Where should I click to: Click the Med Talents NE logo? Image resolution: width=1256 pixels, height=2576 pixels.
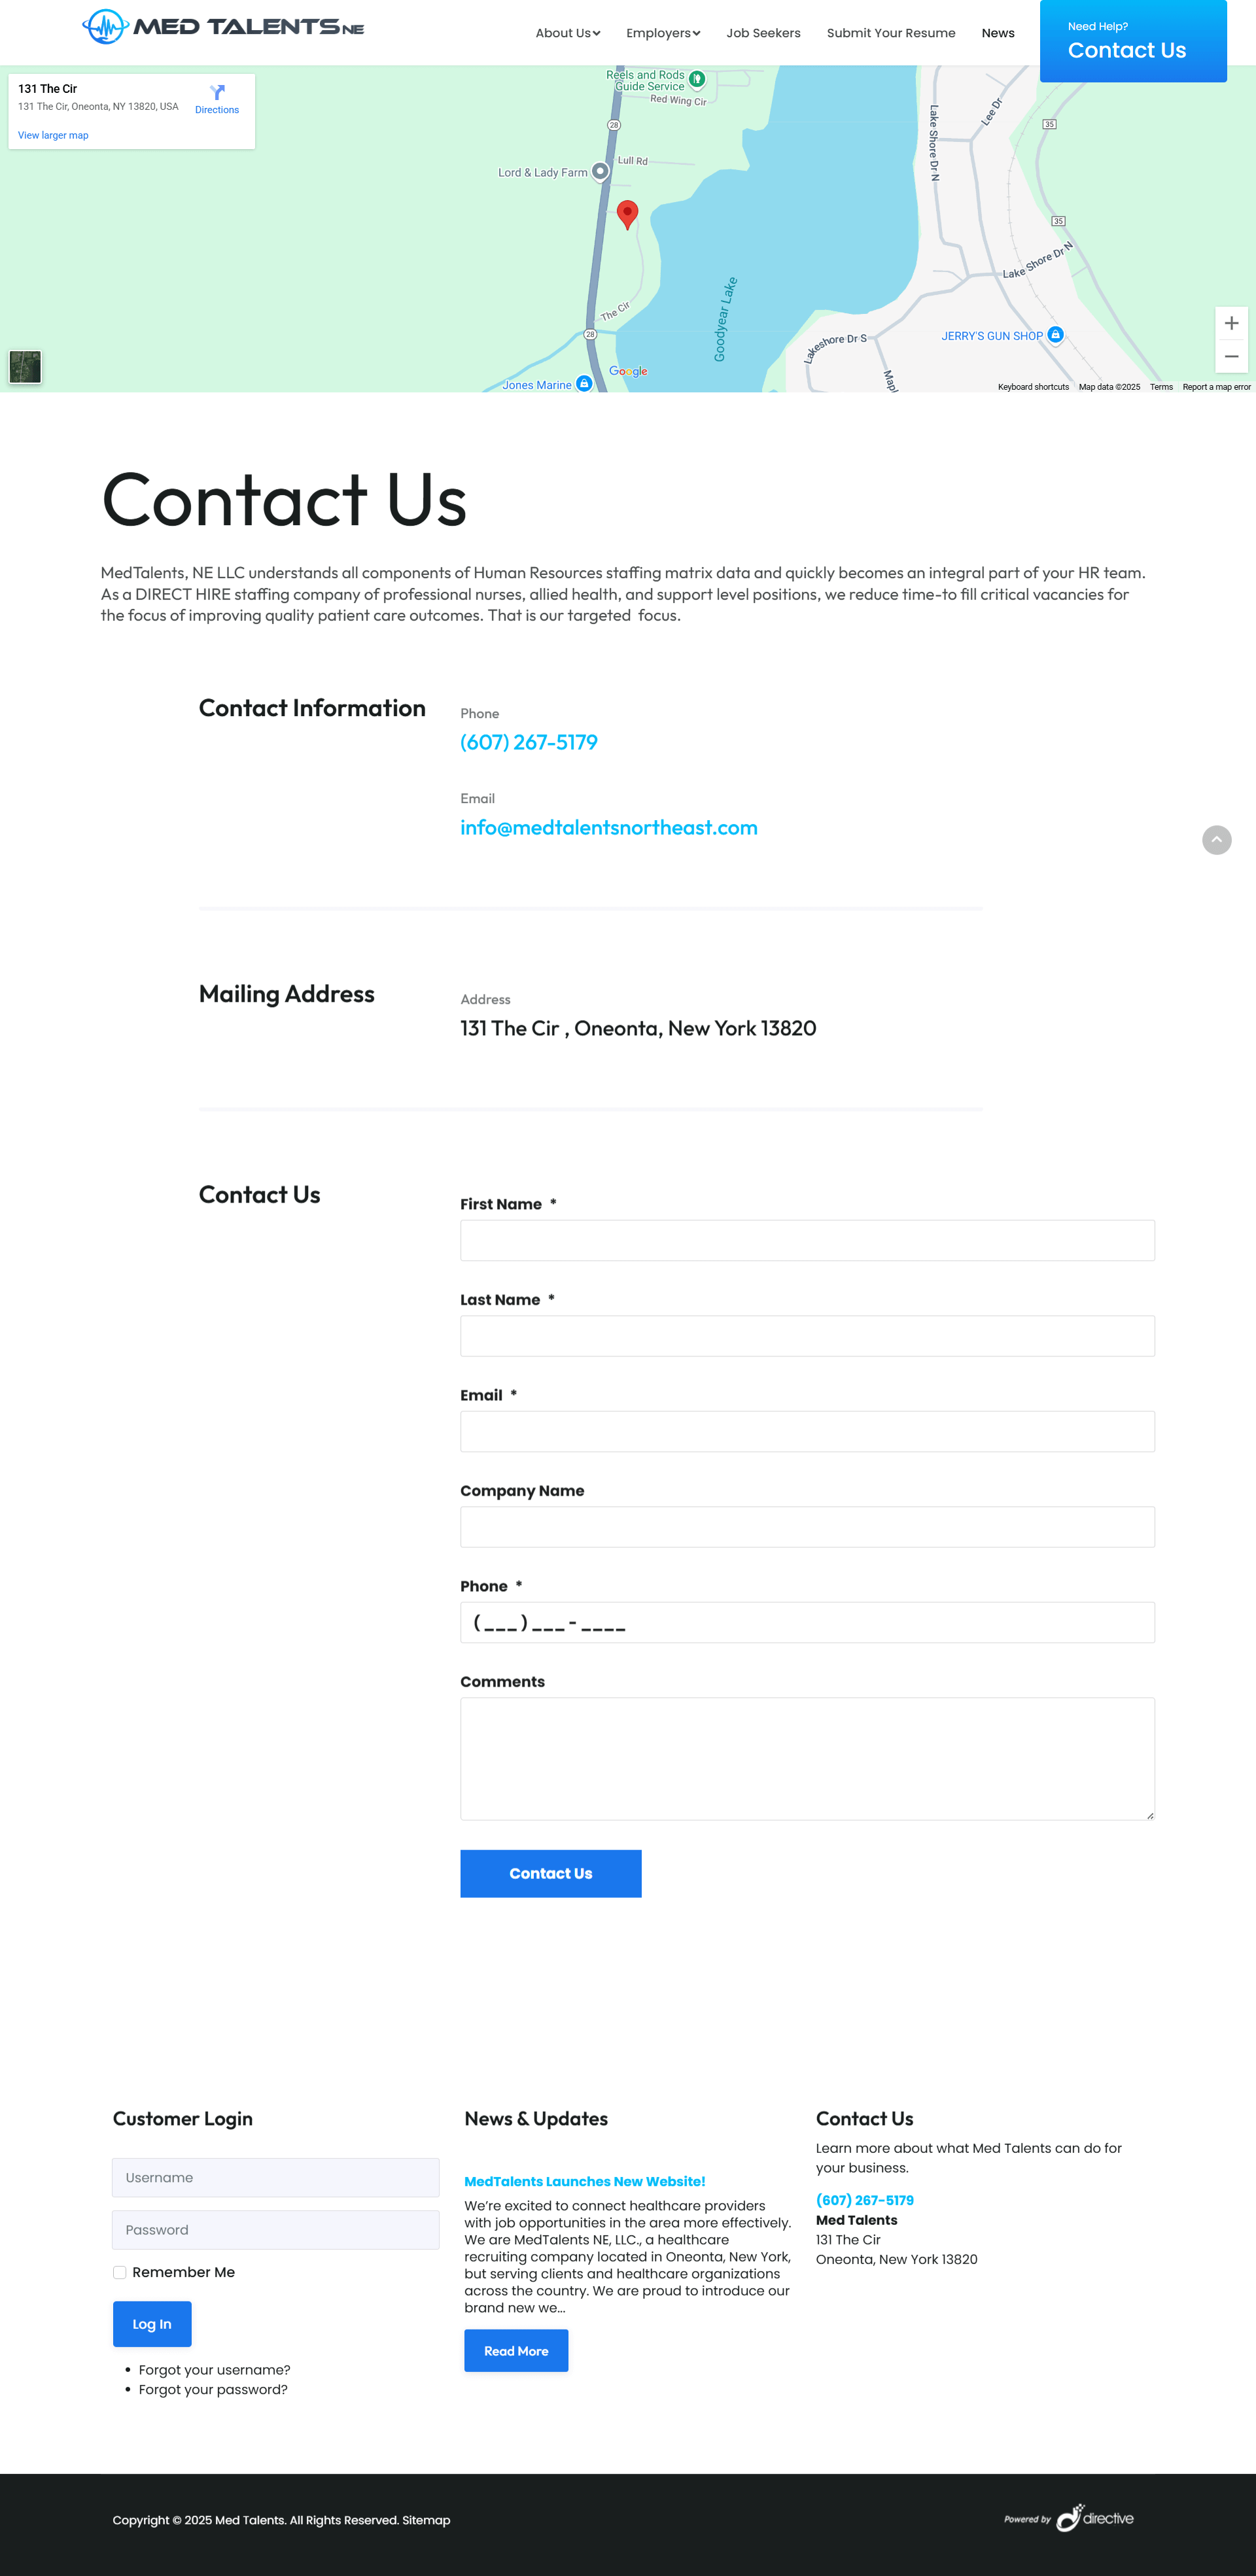coord(223,27)
